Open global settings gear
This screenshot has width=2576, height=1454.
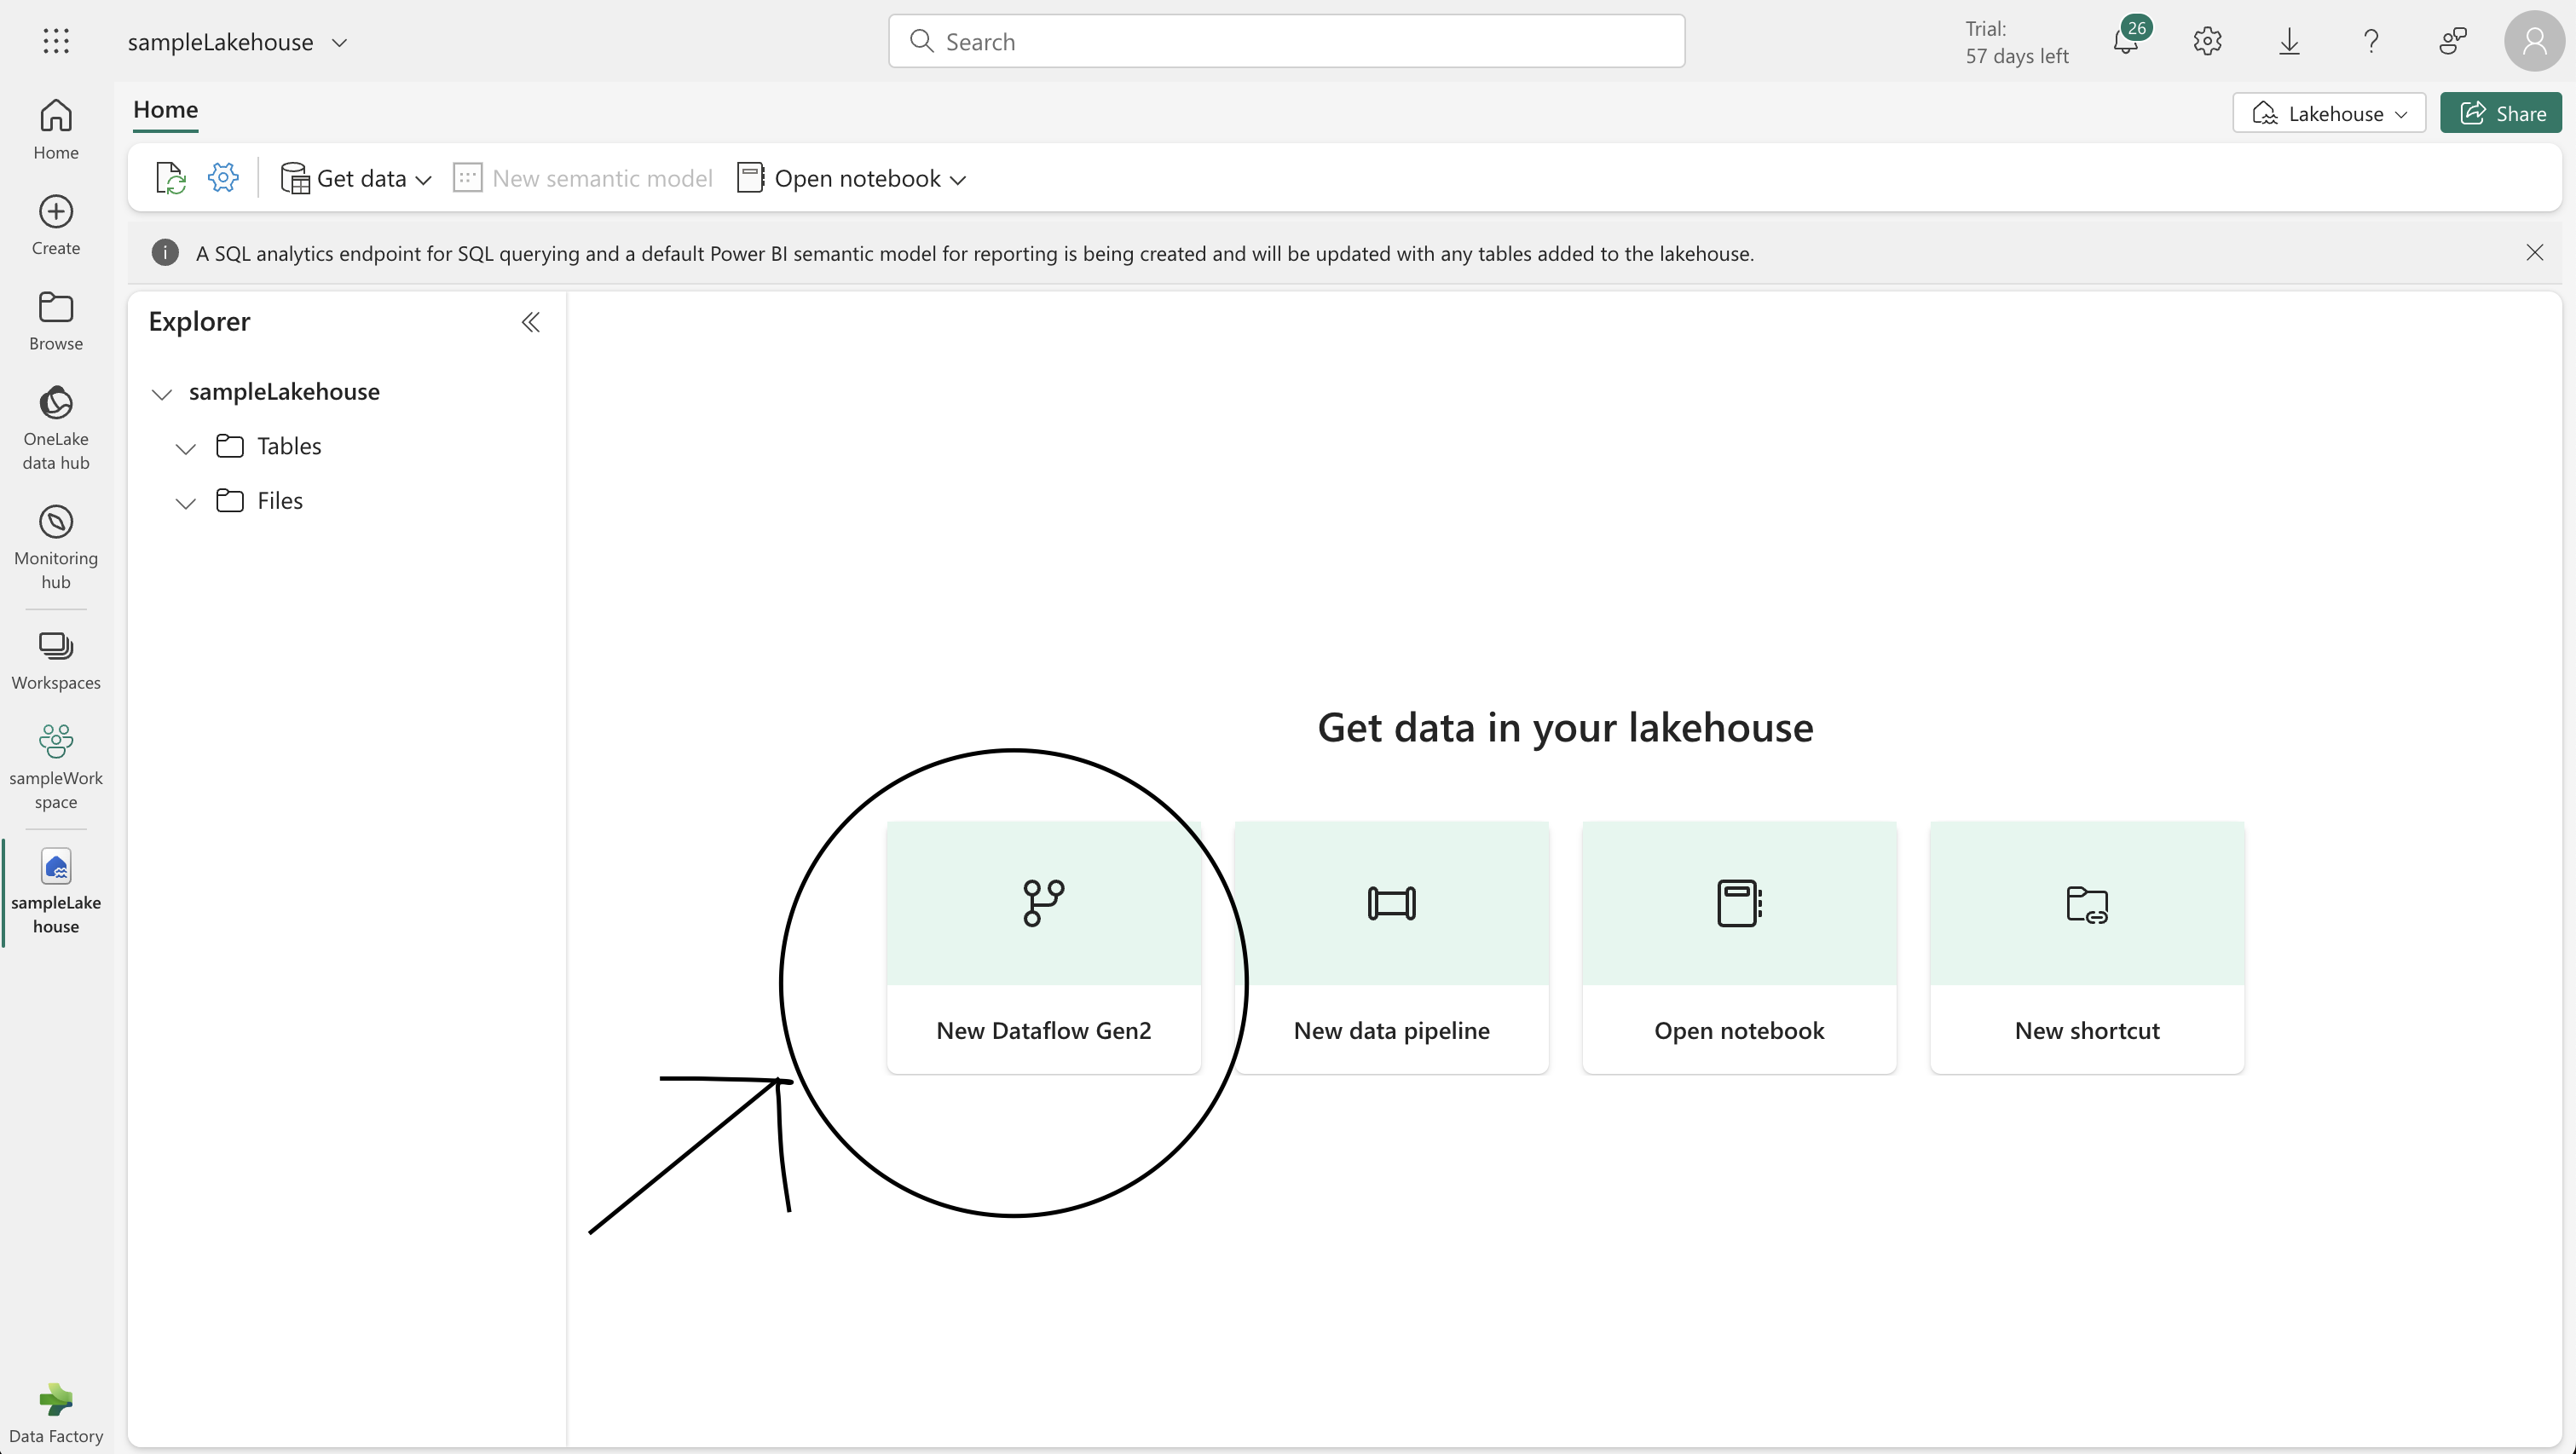coord(2208,41)
